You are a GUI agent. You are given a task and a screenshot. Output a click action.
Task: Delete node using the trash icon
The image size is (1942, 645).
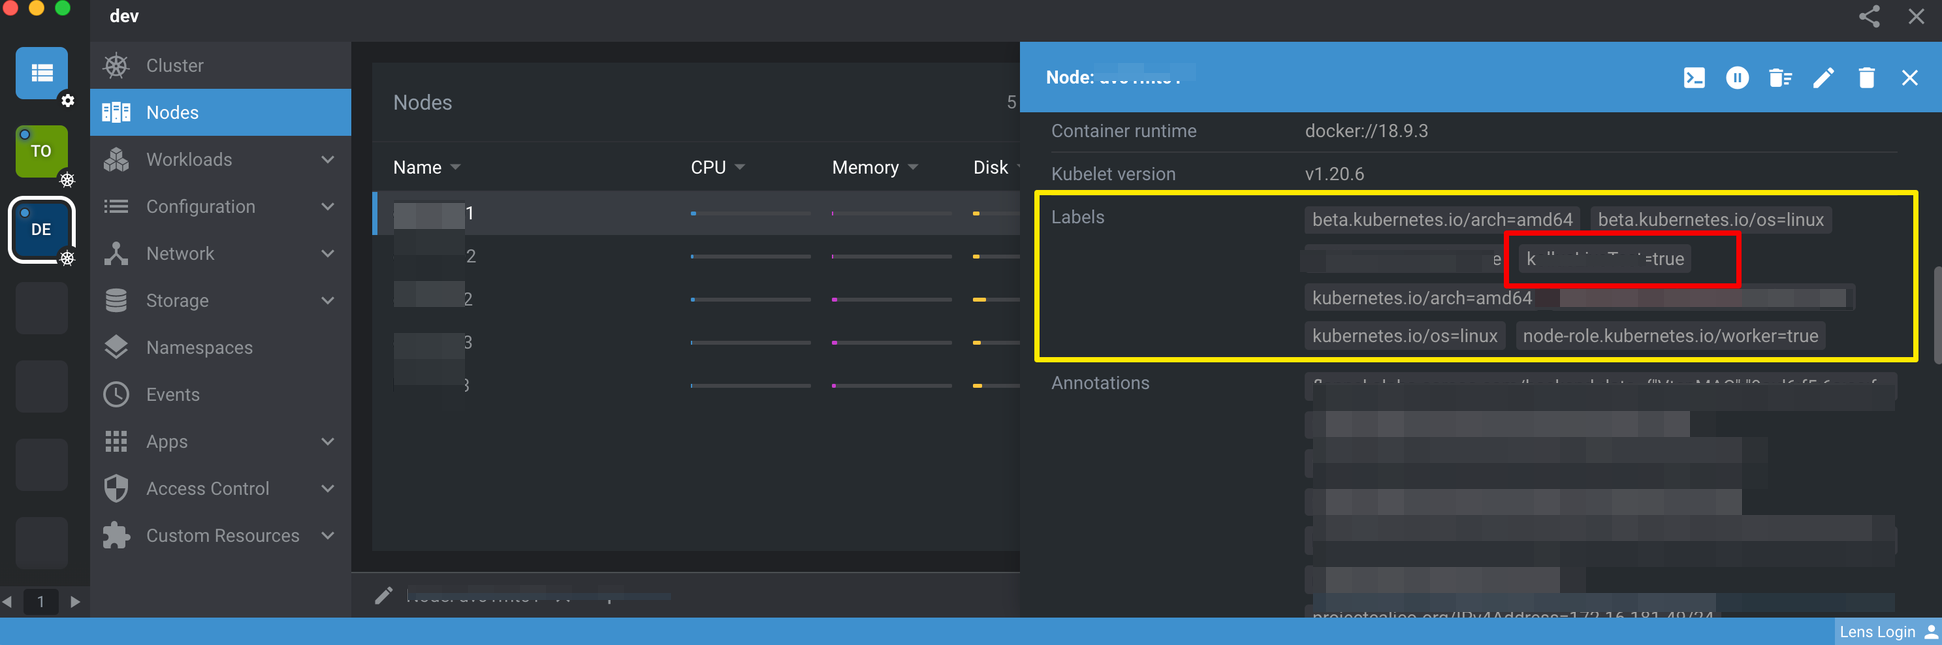click(x=1866, y=78)
